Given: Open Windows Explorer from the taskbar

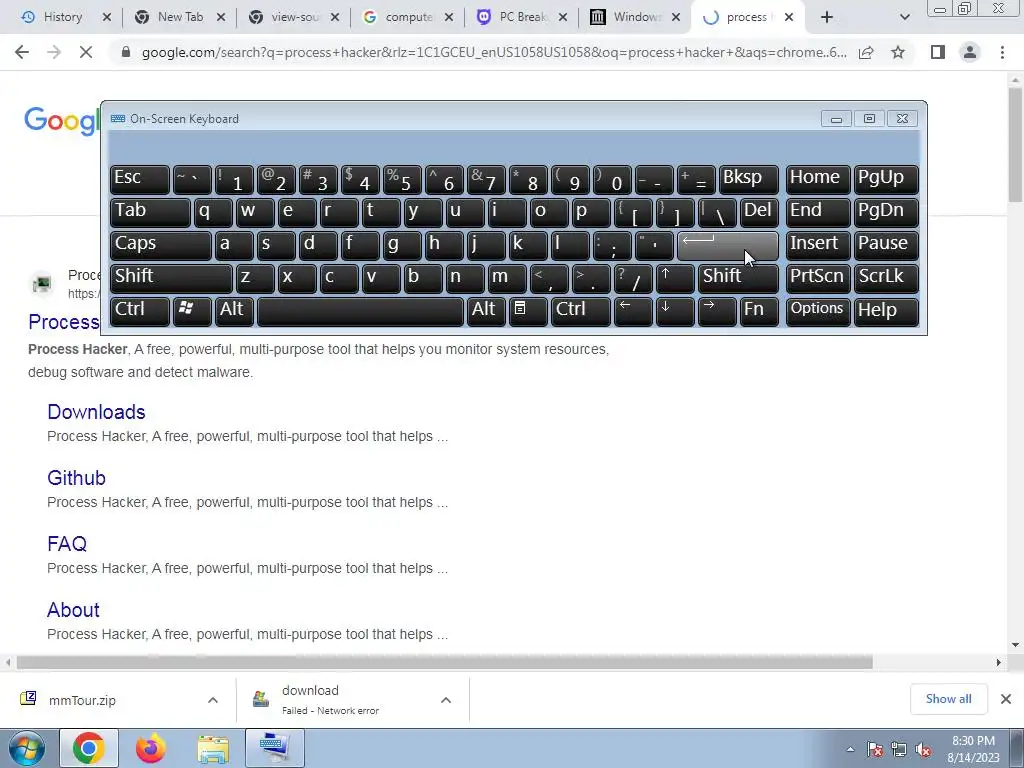Looking at the screenshot, I should tap(213, 748).
